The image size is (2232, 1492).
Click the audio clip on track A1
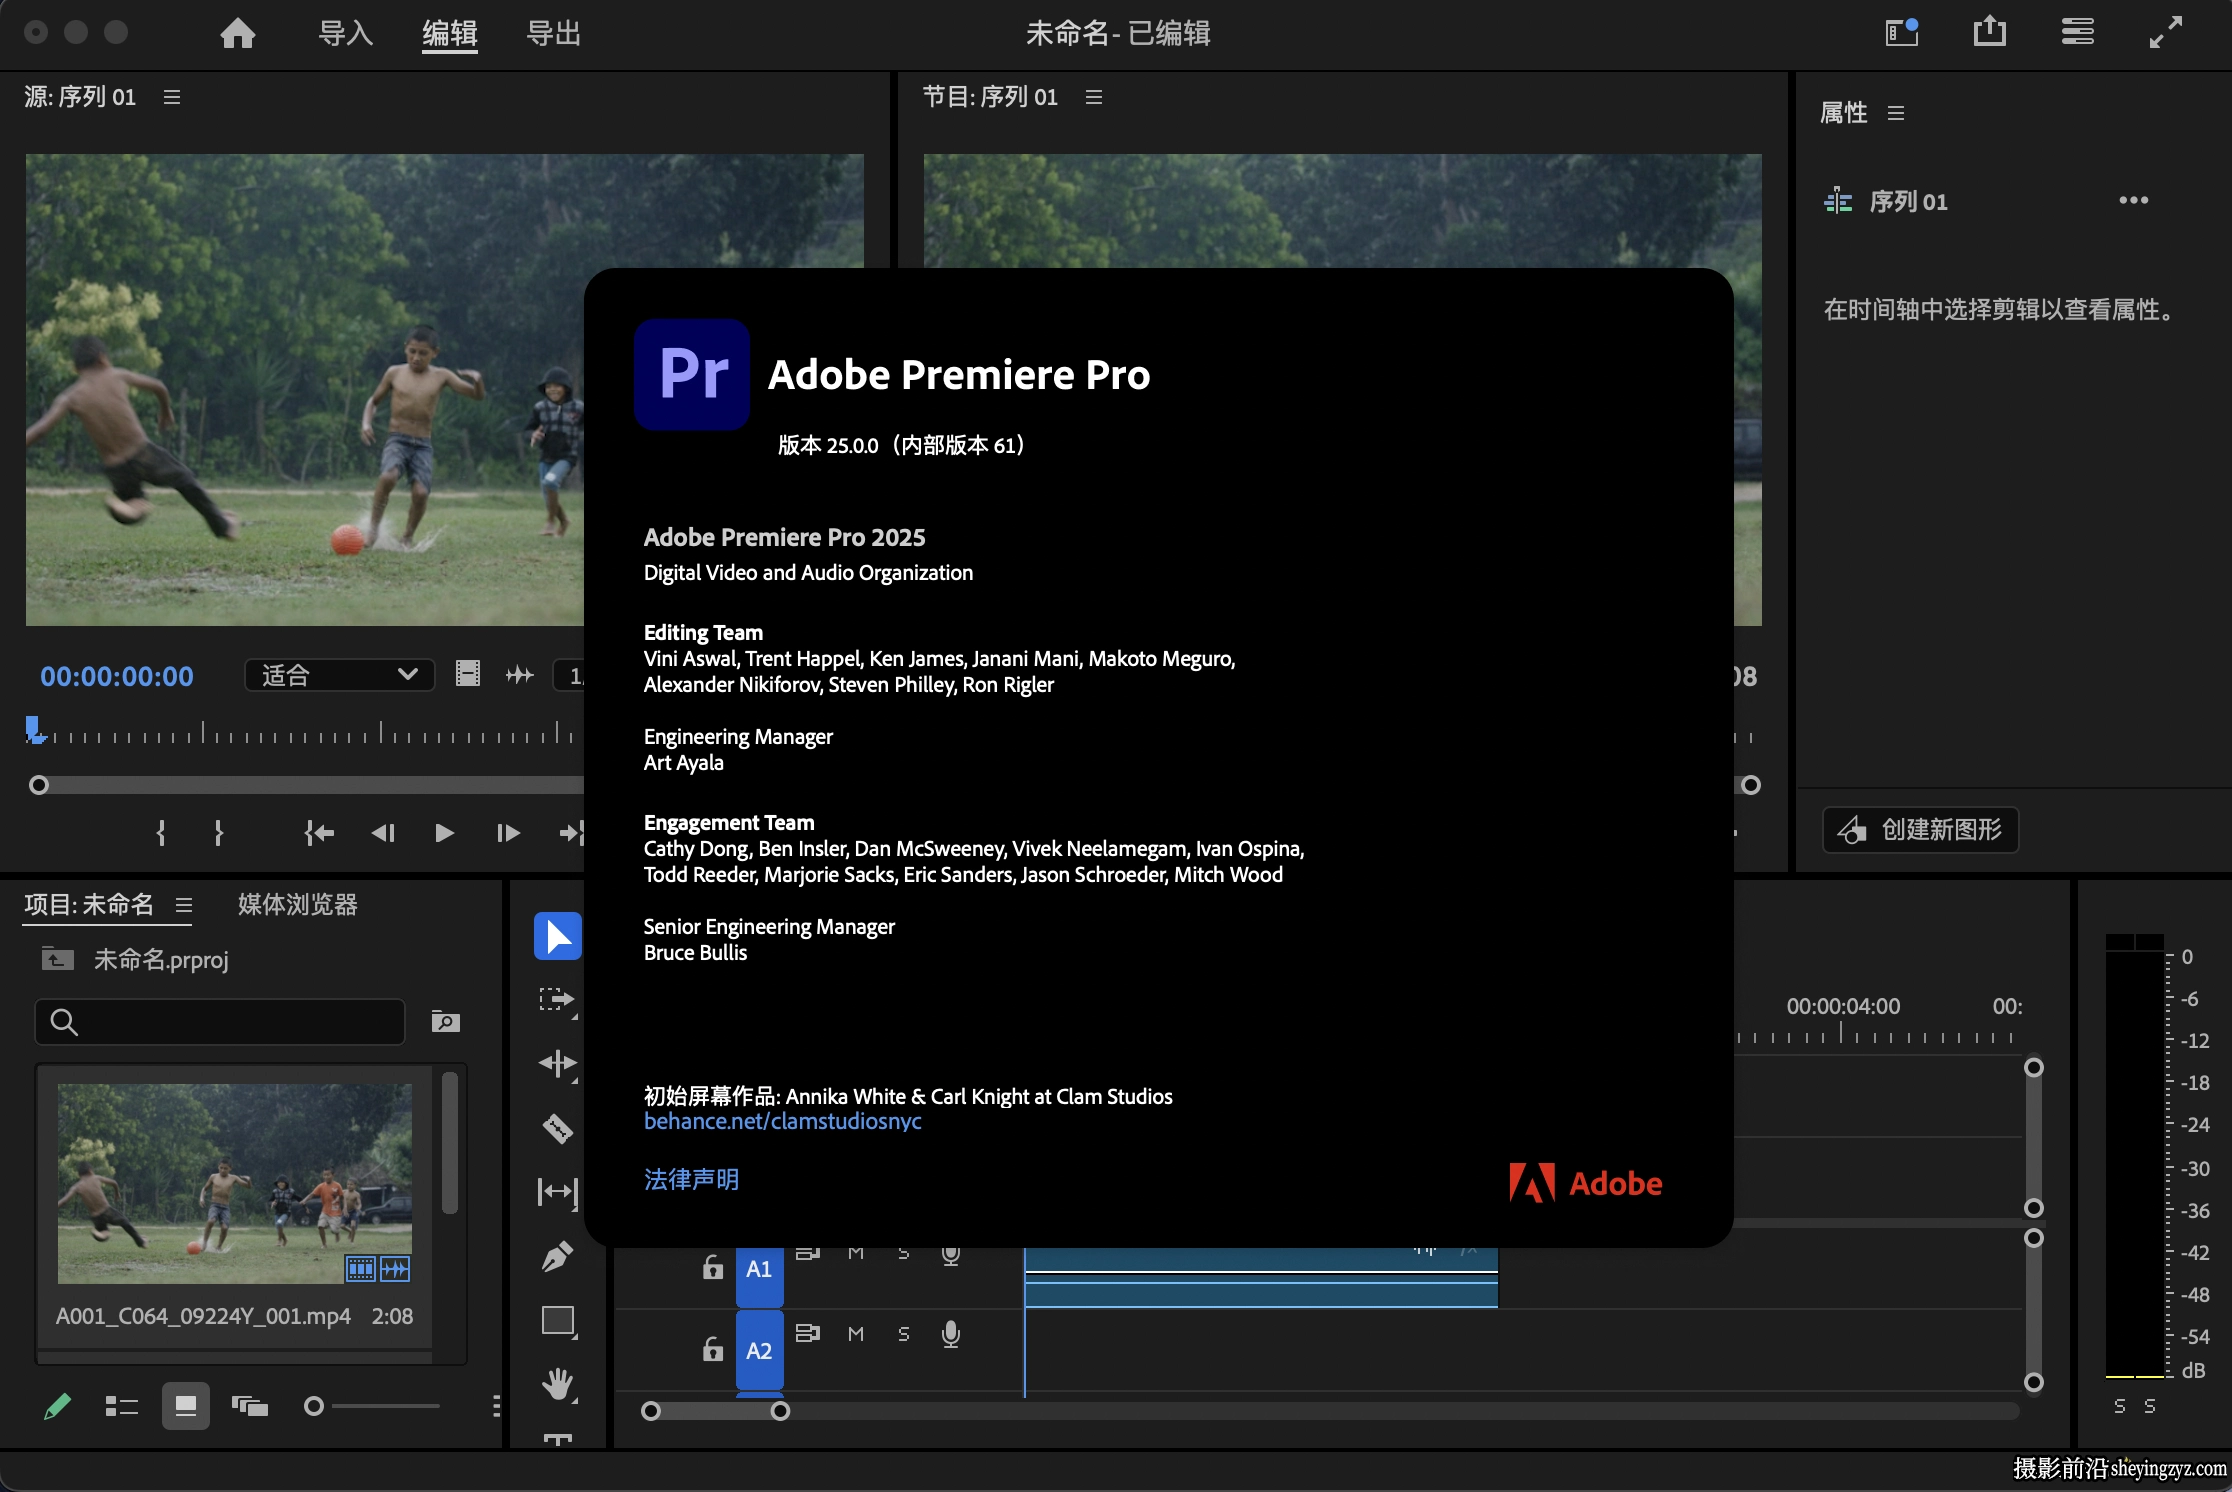(1261, 1277)
